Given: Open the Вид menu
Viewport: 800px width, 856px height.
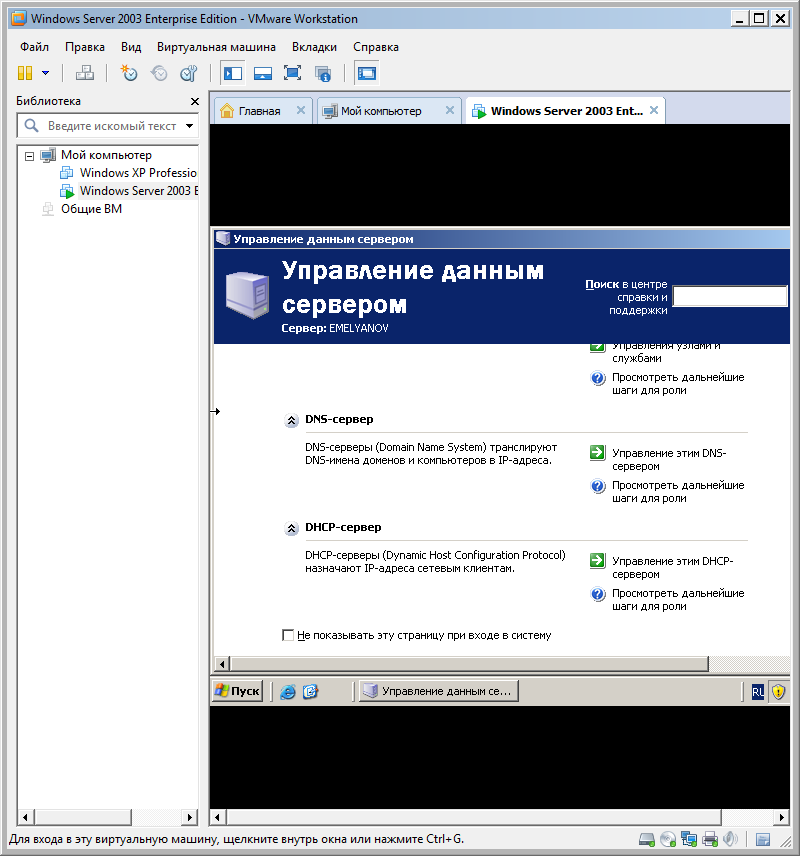Looking at the screenshot, I should (x=131, y=47).
